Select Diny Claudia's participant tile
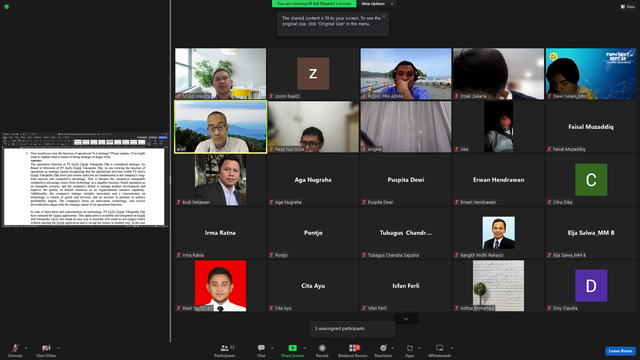 pyautogui.click(x=591, y=286)
